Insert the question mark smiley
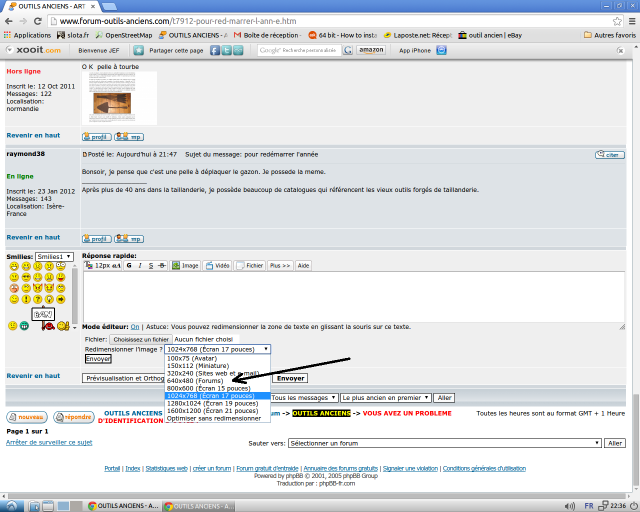 [x=38, y=299]
